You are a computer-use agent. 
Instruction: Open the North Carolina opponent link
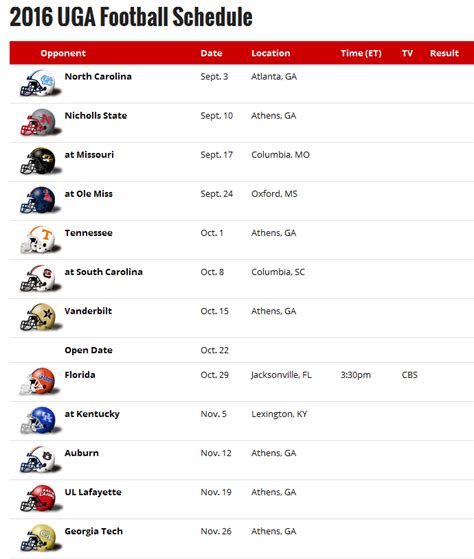(x=98, y=76)
